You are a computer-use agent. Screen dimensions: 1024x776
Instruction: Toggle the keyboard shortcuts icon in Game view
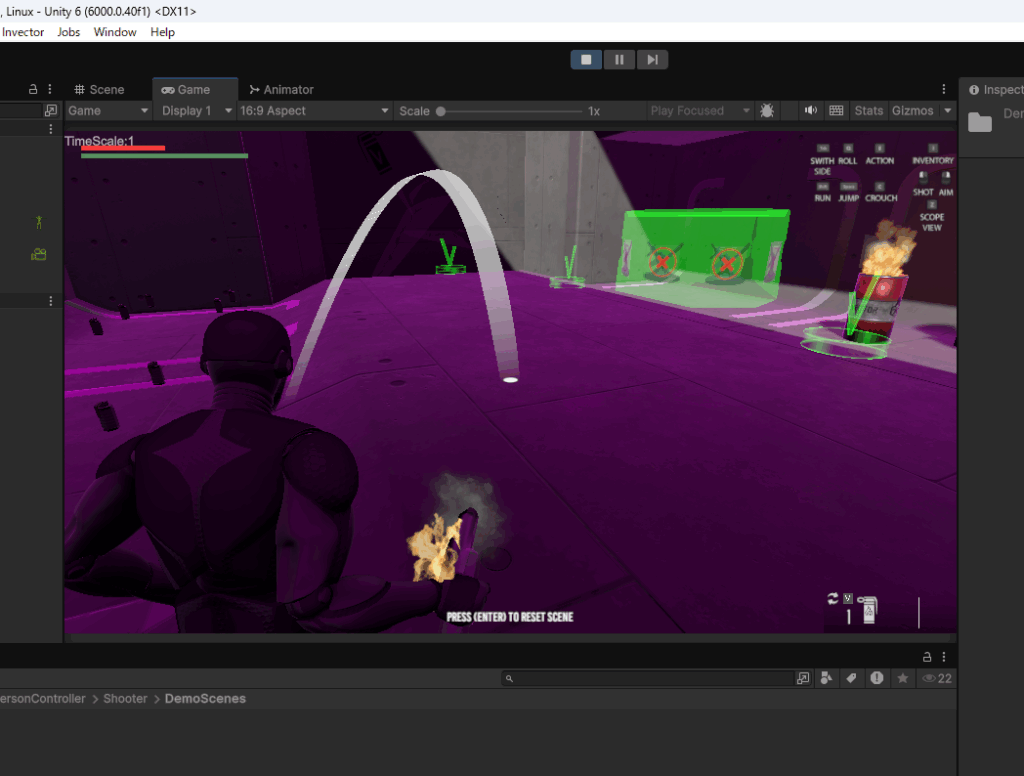click(836, 111)
